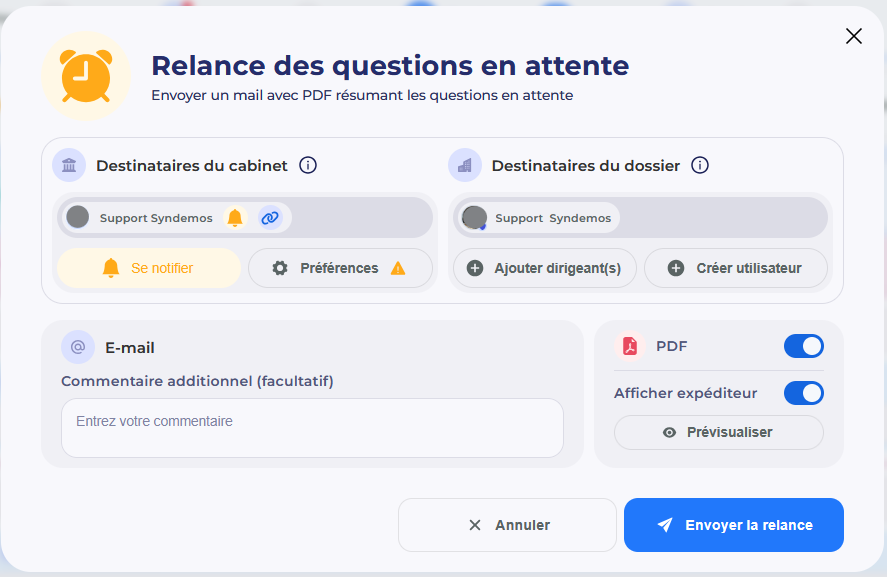This screenshot has width=887, height=577.
Task: Click Ajouter dirigeant(s)
Action: [x=545, y=268]
